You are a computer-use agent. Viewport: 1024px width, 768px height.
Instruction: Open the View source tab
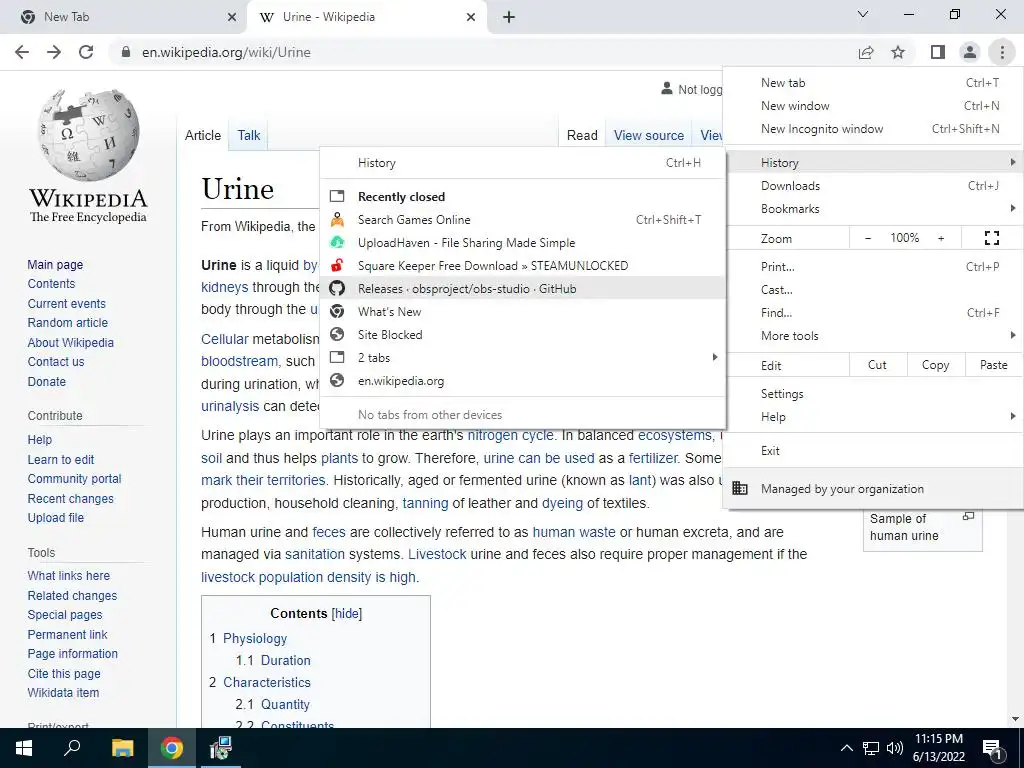click(x=648, y=135)
